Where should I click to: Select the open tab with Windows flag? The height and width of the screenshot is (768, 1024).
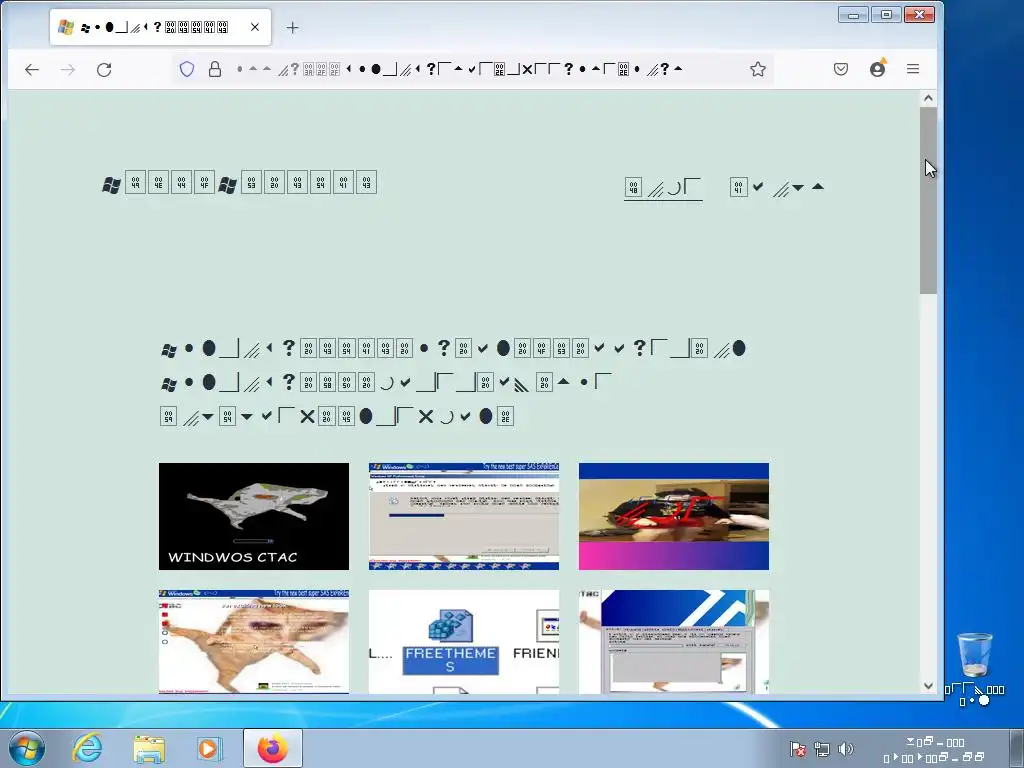161,27
